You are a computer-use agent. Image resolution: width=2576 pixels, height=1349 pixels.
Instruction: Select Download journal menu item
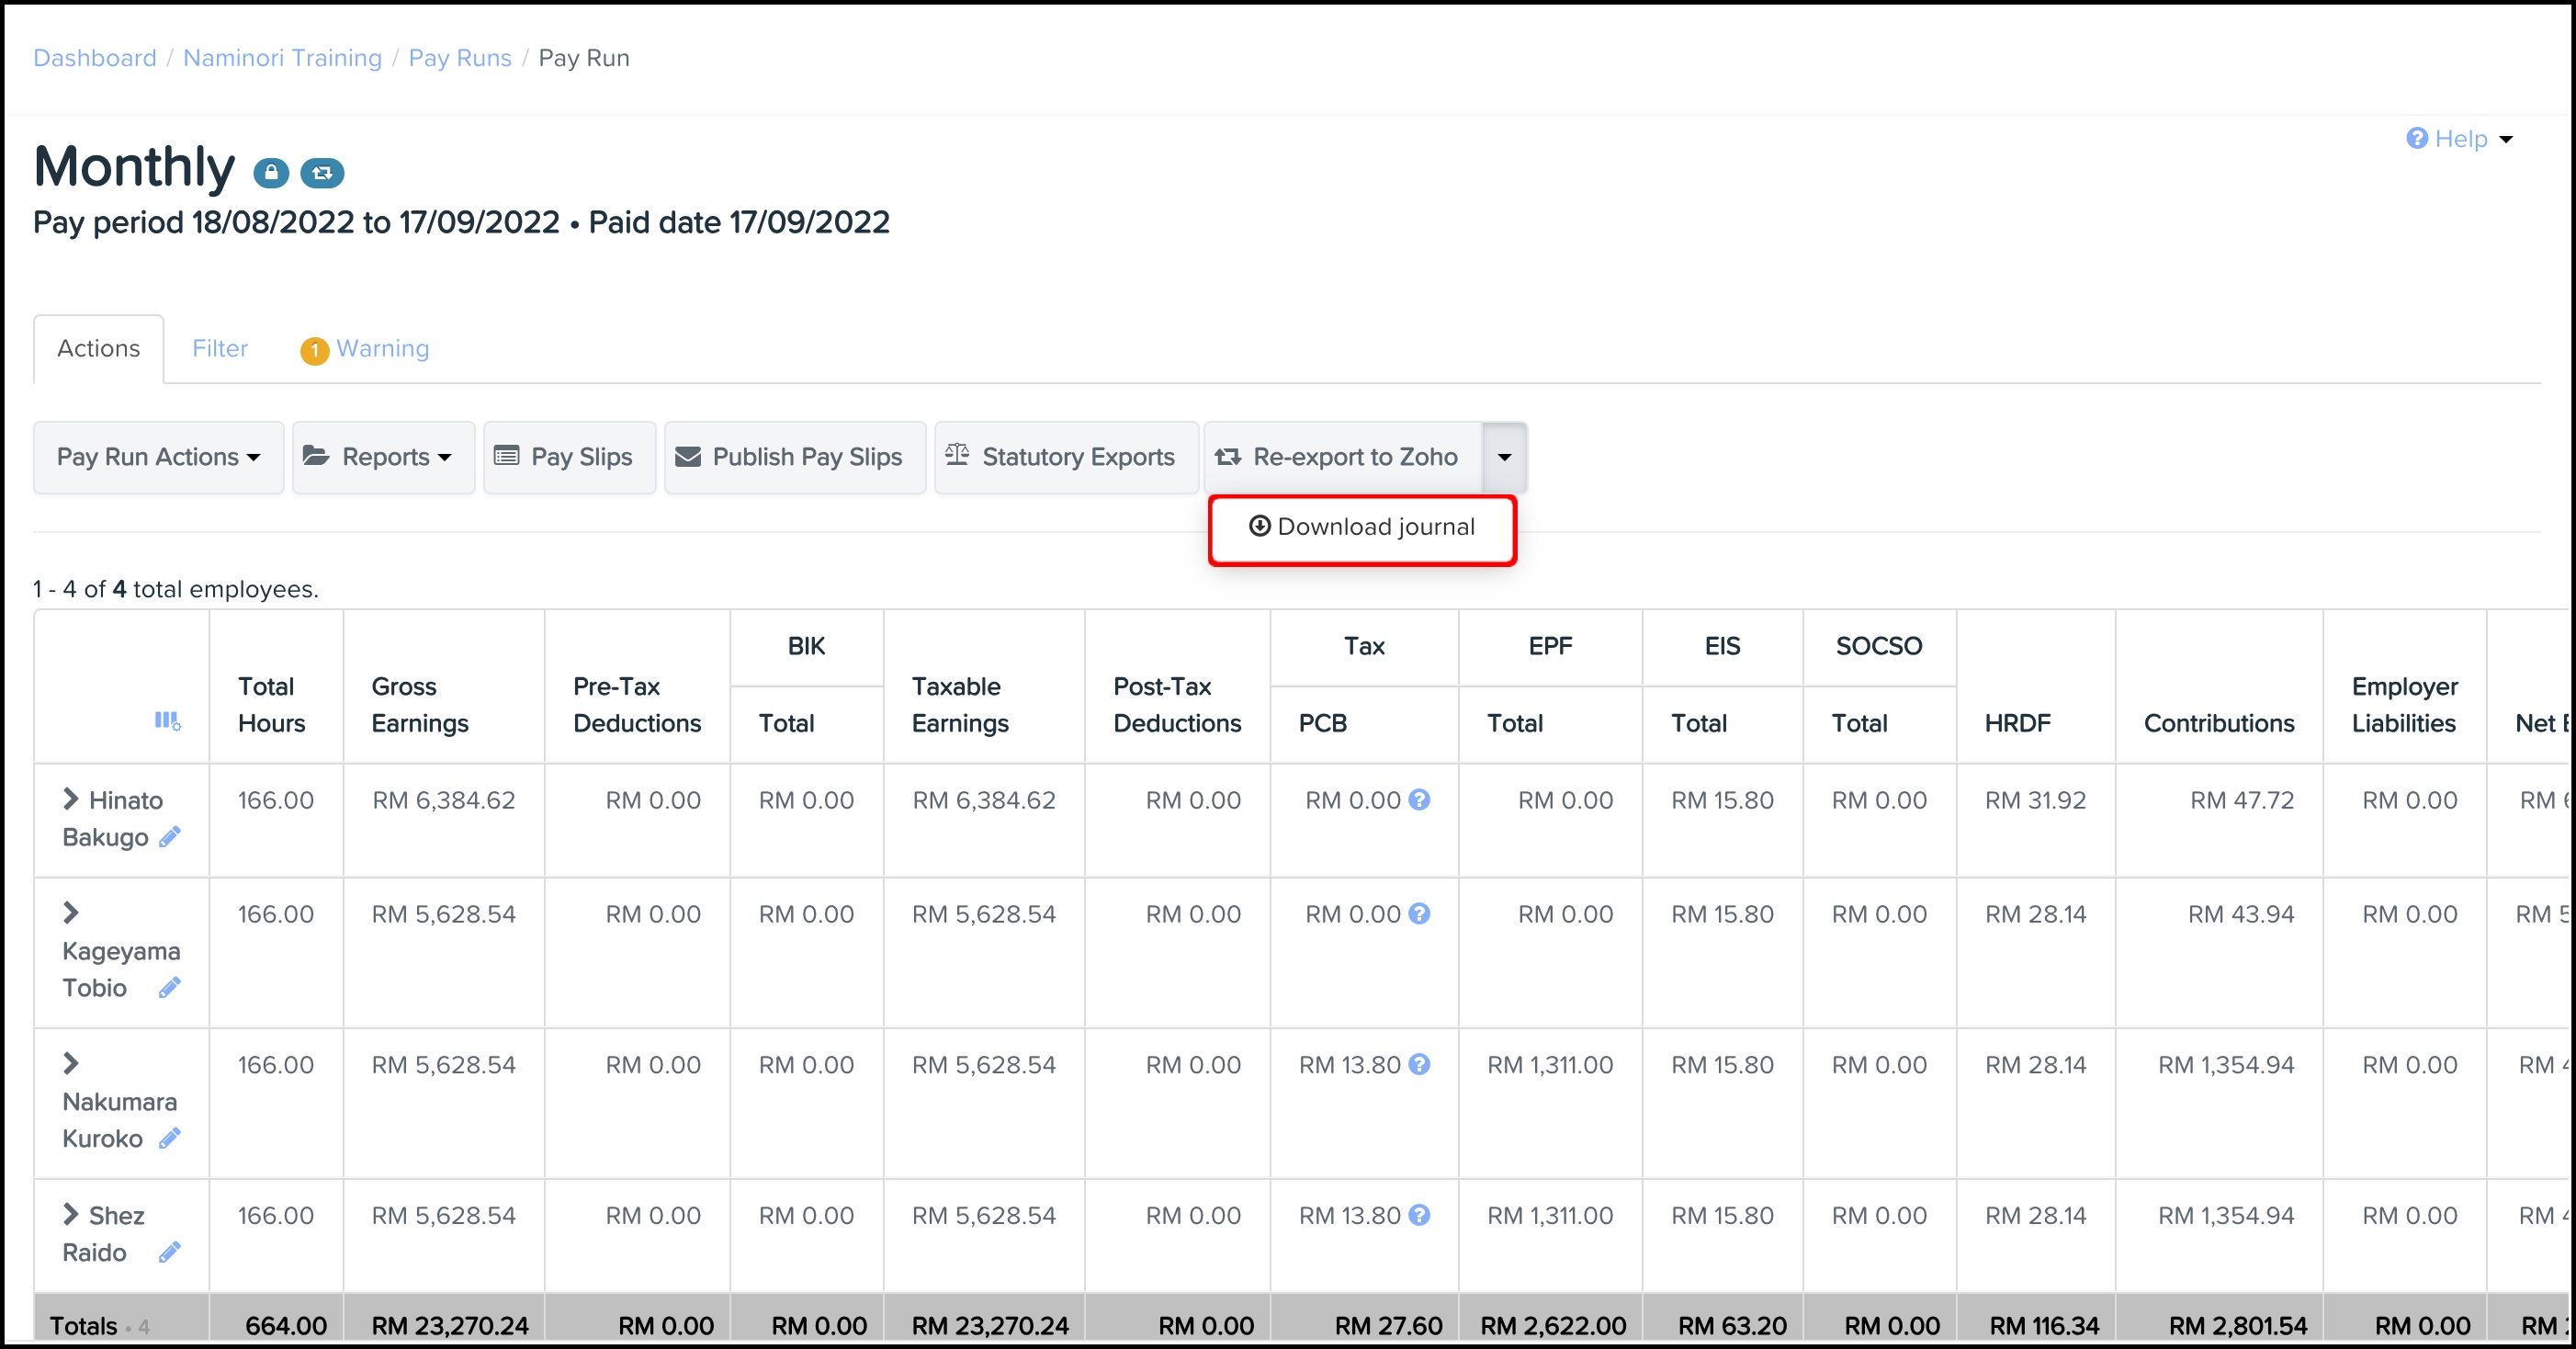pyautogui.click(x=1362, y=527)
